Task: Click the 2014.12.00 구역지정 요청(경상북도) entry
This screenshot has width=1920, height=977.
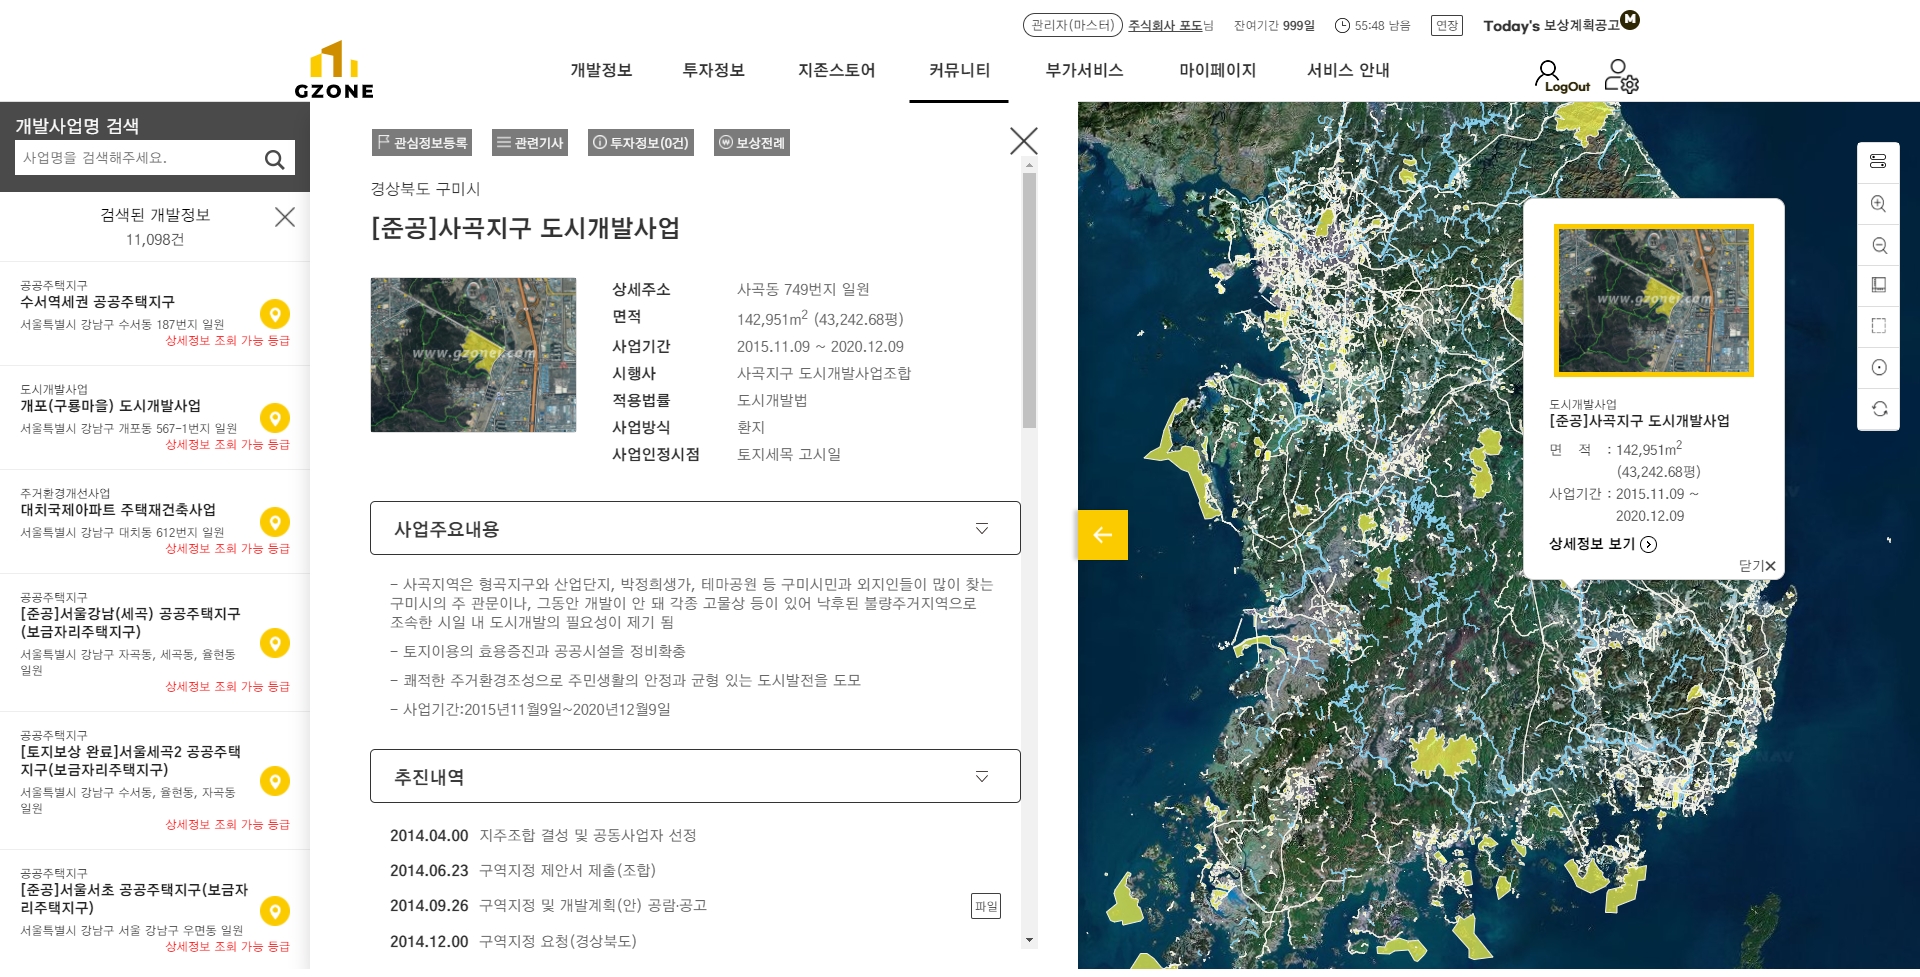Action: (x=513, y=942)
